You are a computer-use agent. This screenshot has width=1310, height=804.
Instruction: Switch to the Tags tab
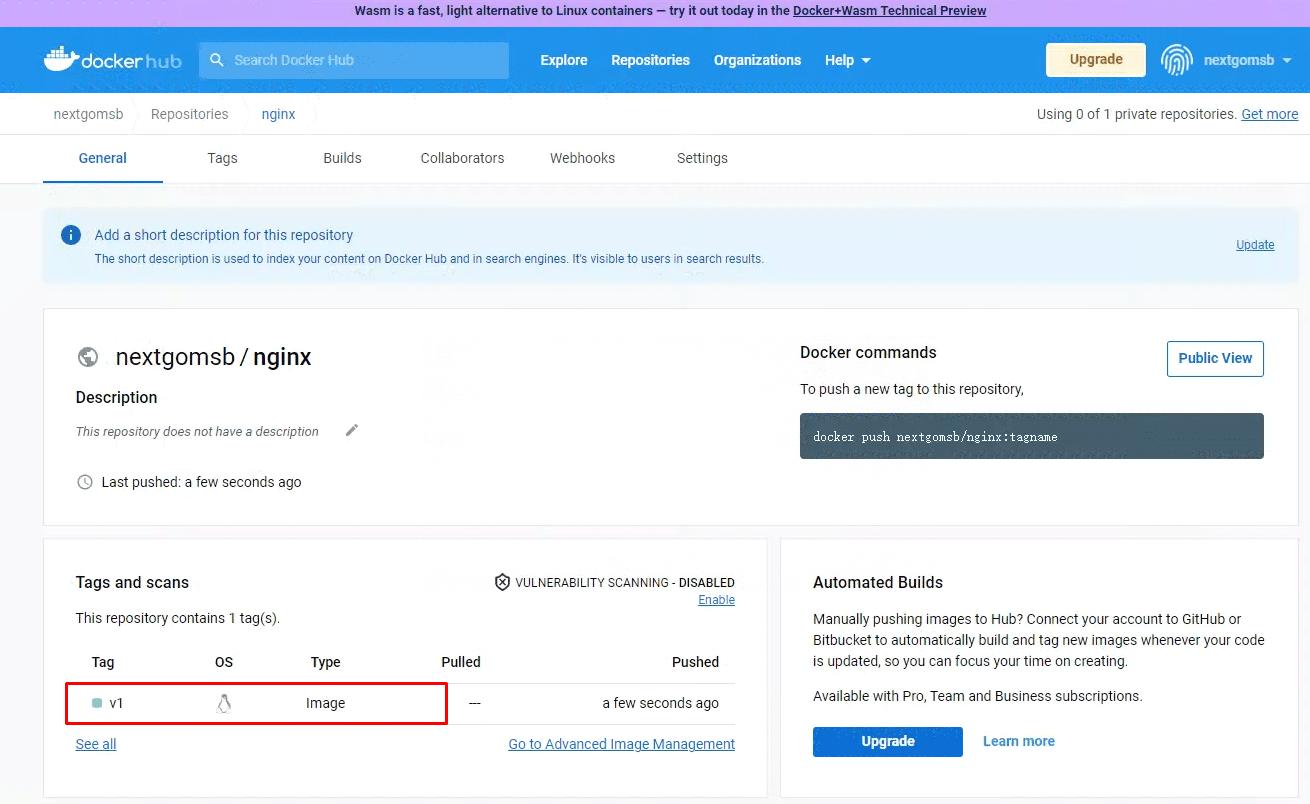click(222, 158)
